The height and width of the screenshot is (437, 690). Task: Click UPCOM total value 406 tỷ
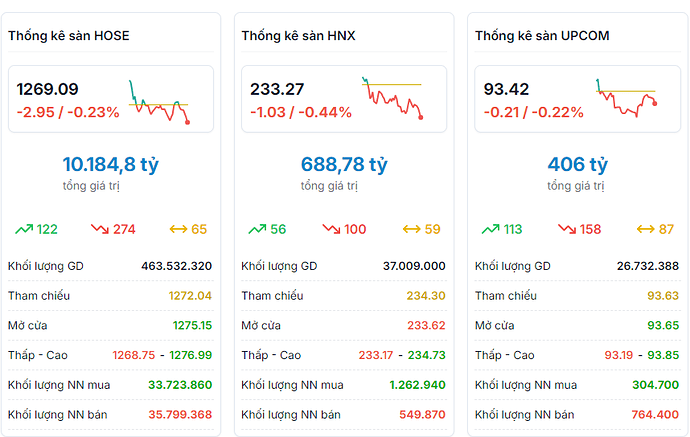click(x=577, y=164)
